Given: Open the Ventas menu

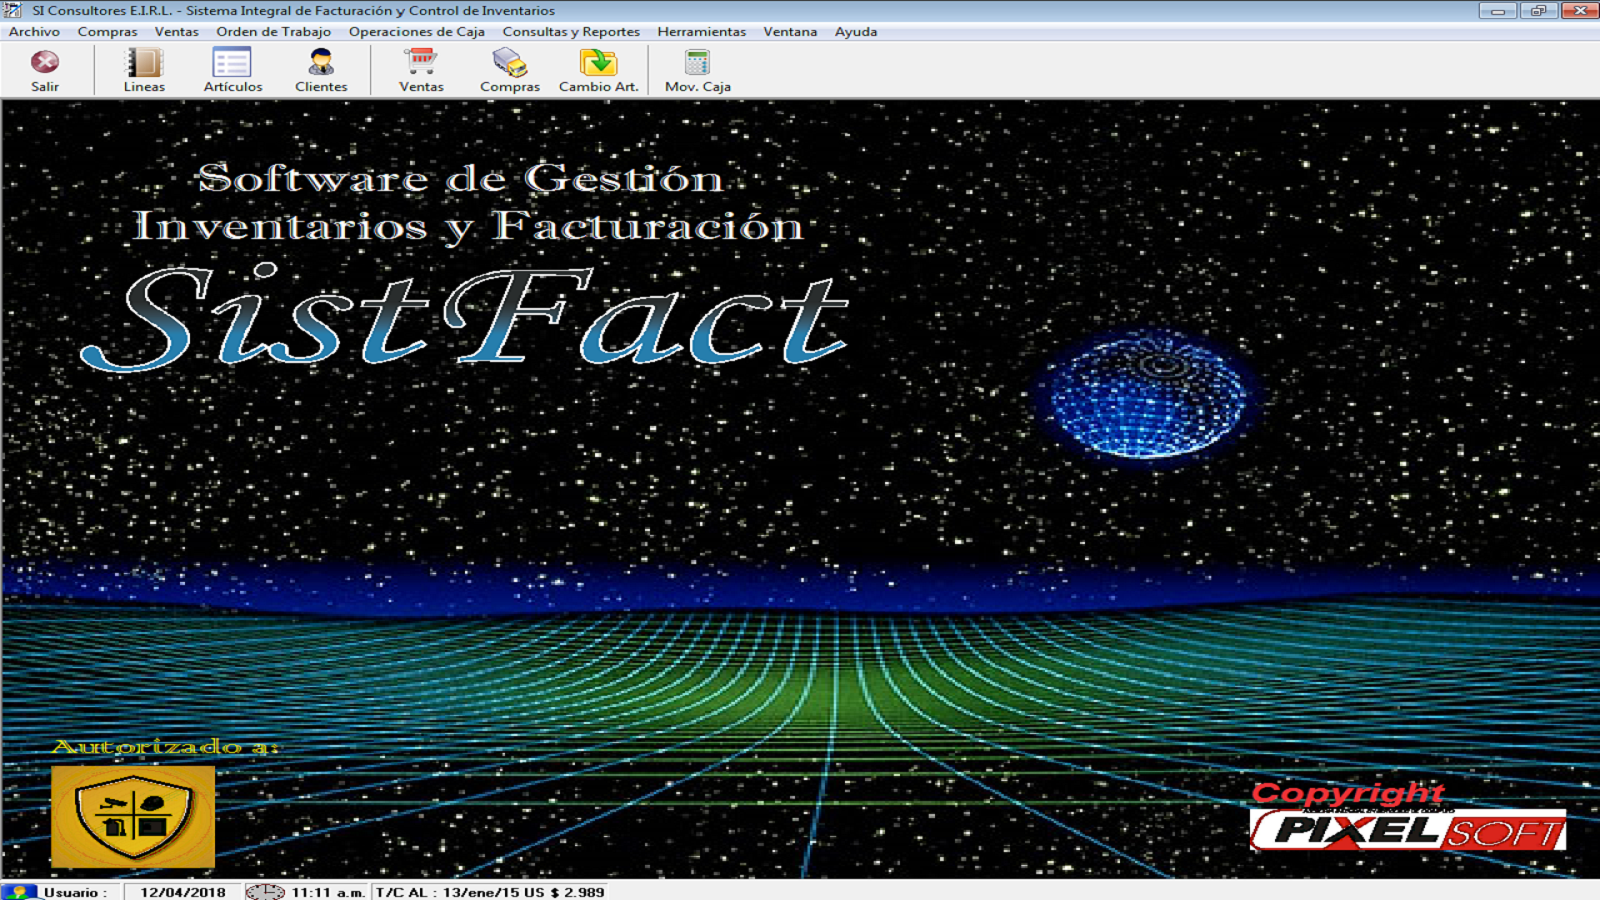Looking at the screenshot, I should pos(176,31).
